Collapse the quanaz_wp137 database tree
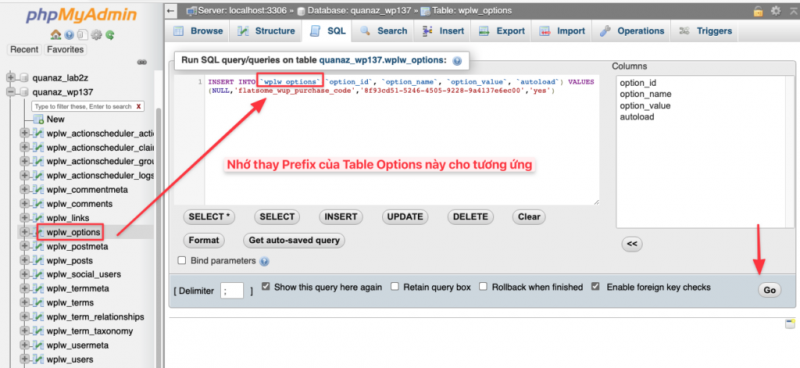Image resolution: width=800 pixels, height=368 pixels. coord(10,92)
